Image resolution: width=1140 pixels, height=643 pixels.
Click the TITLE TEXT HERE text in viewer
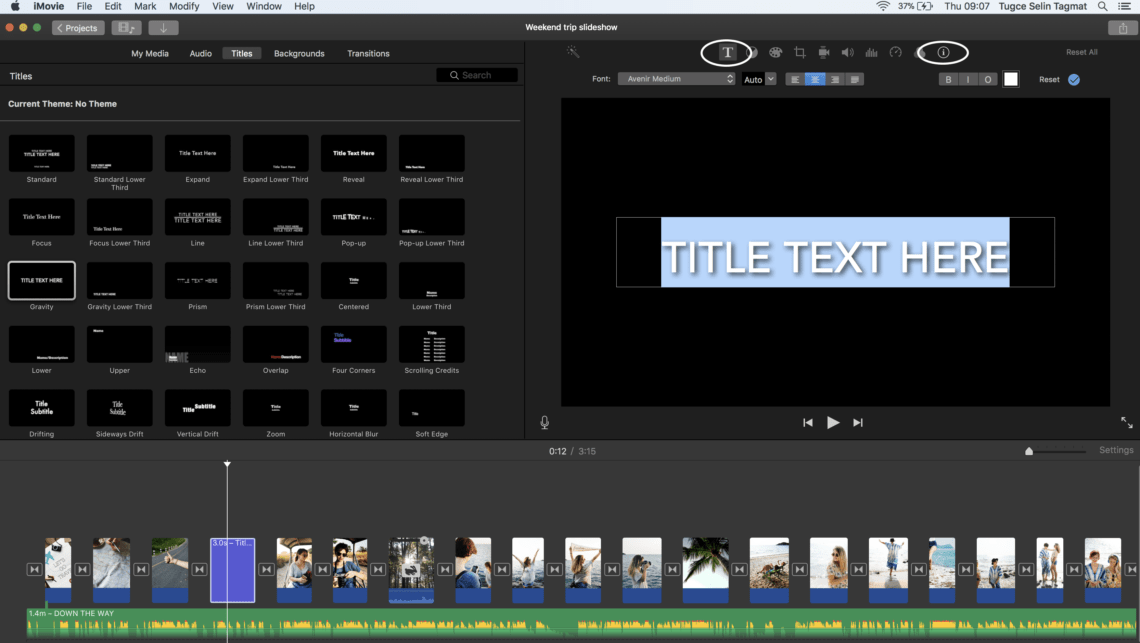coord(835,256)
